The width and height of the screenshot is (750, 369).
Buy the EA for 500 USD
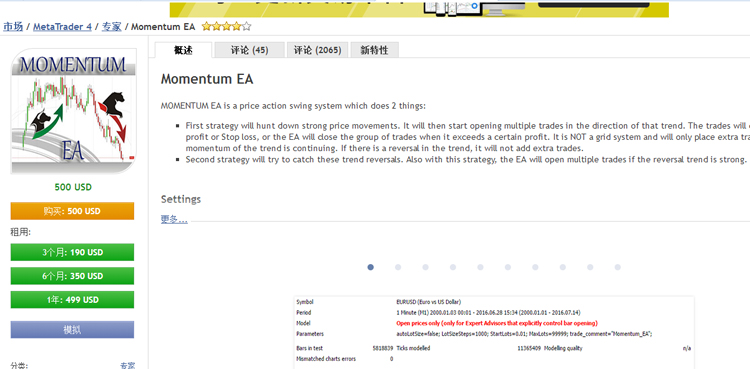(72, 211)
